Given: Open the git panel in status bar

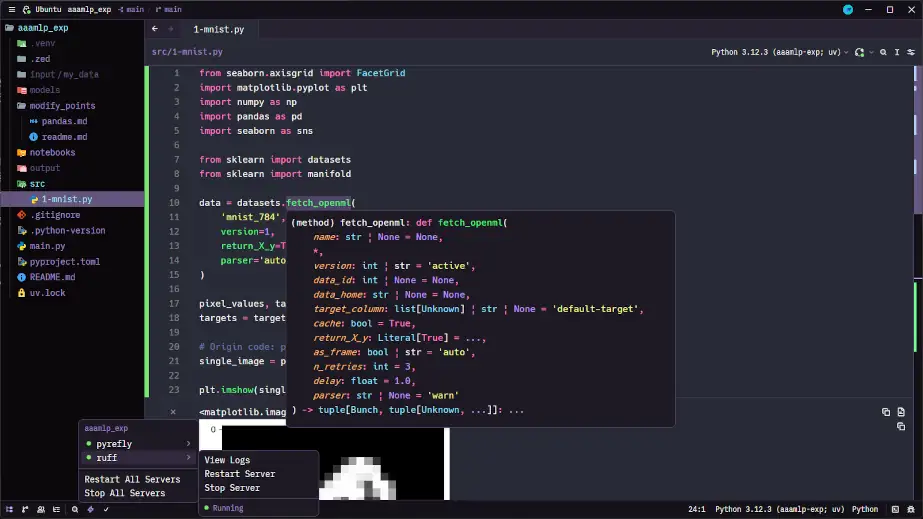Looking at the screenshot, I should (x=25, y=510).
